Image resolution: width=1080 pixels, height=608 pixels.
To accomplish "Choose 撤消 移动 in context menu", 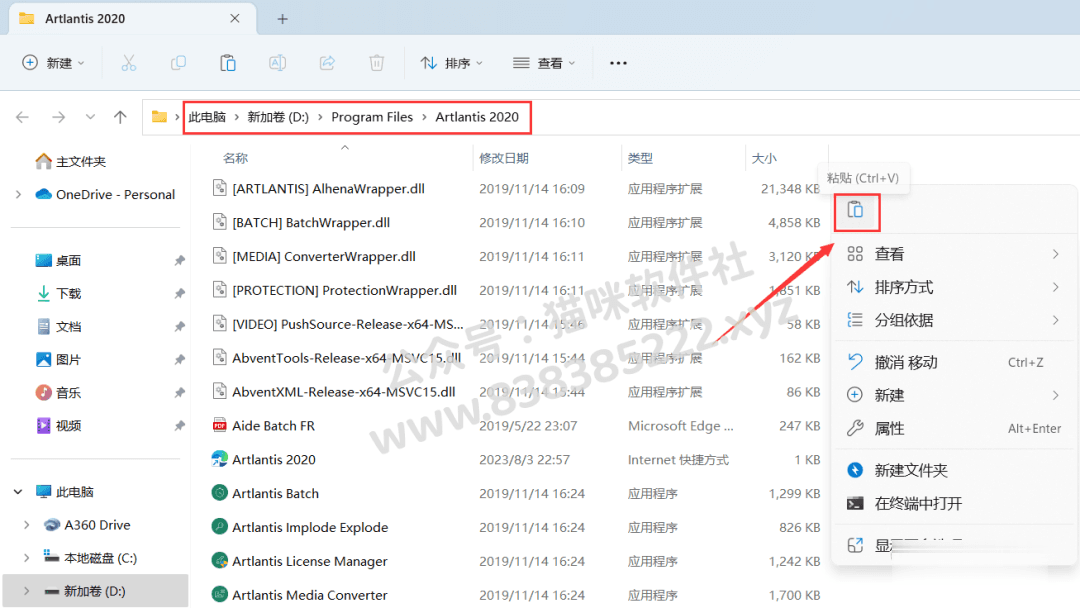I will pyautogui.click(x=953, y=362).
